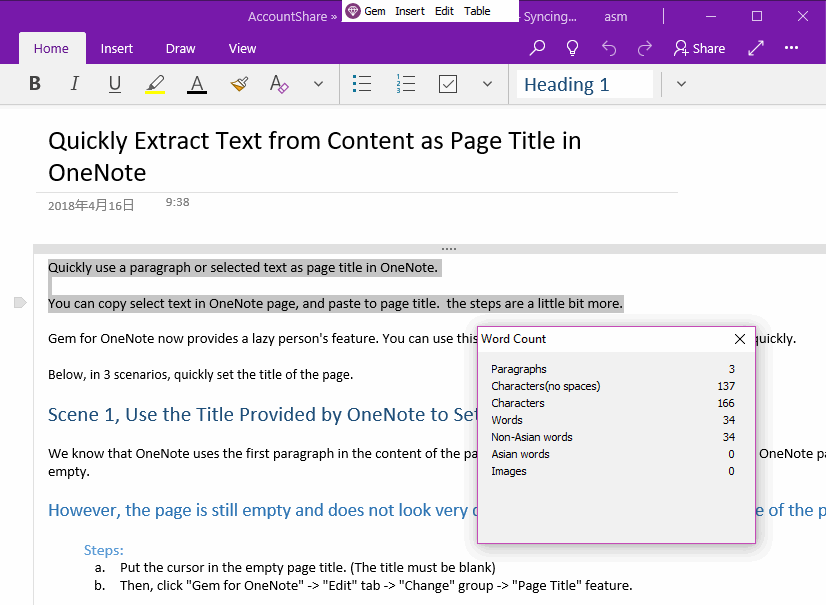Open the Gem add-in Insert menu
The image size is (826, 605).
coord(409,11)
